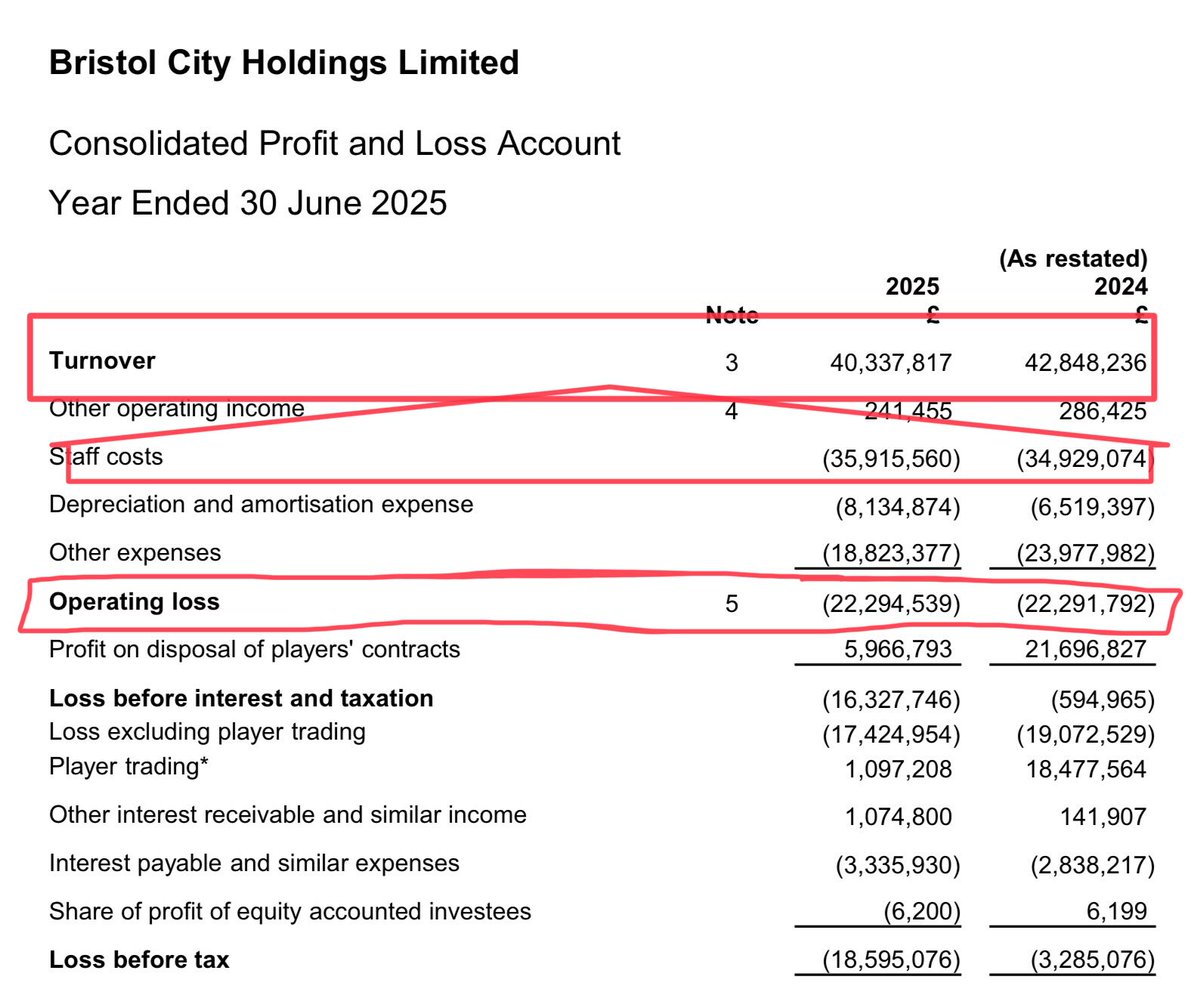
Task: Click Other interest receivable and similar income
Action: pos(288,815)
